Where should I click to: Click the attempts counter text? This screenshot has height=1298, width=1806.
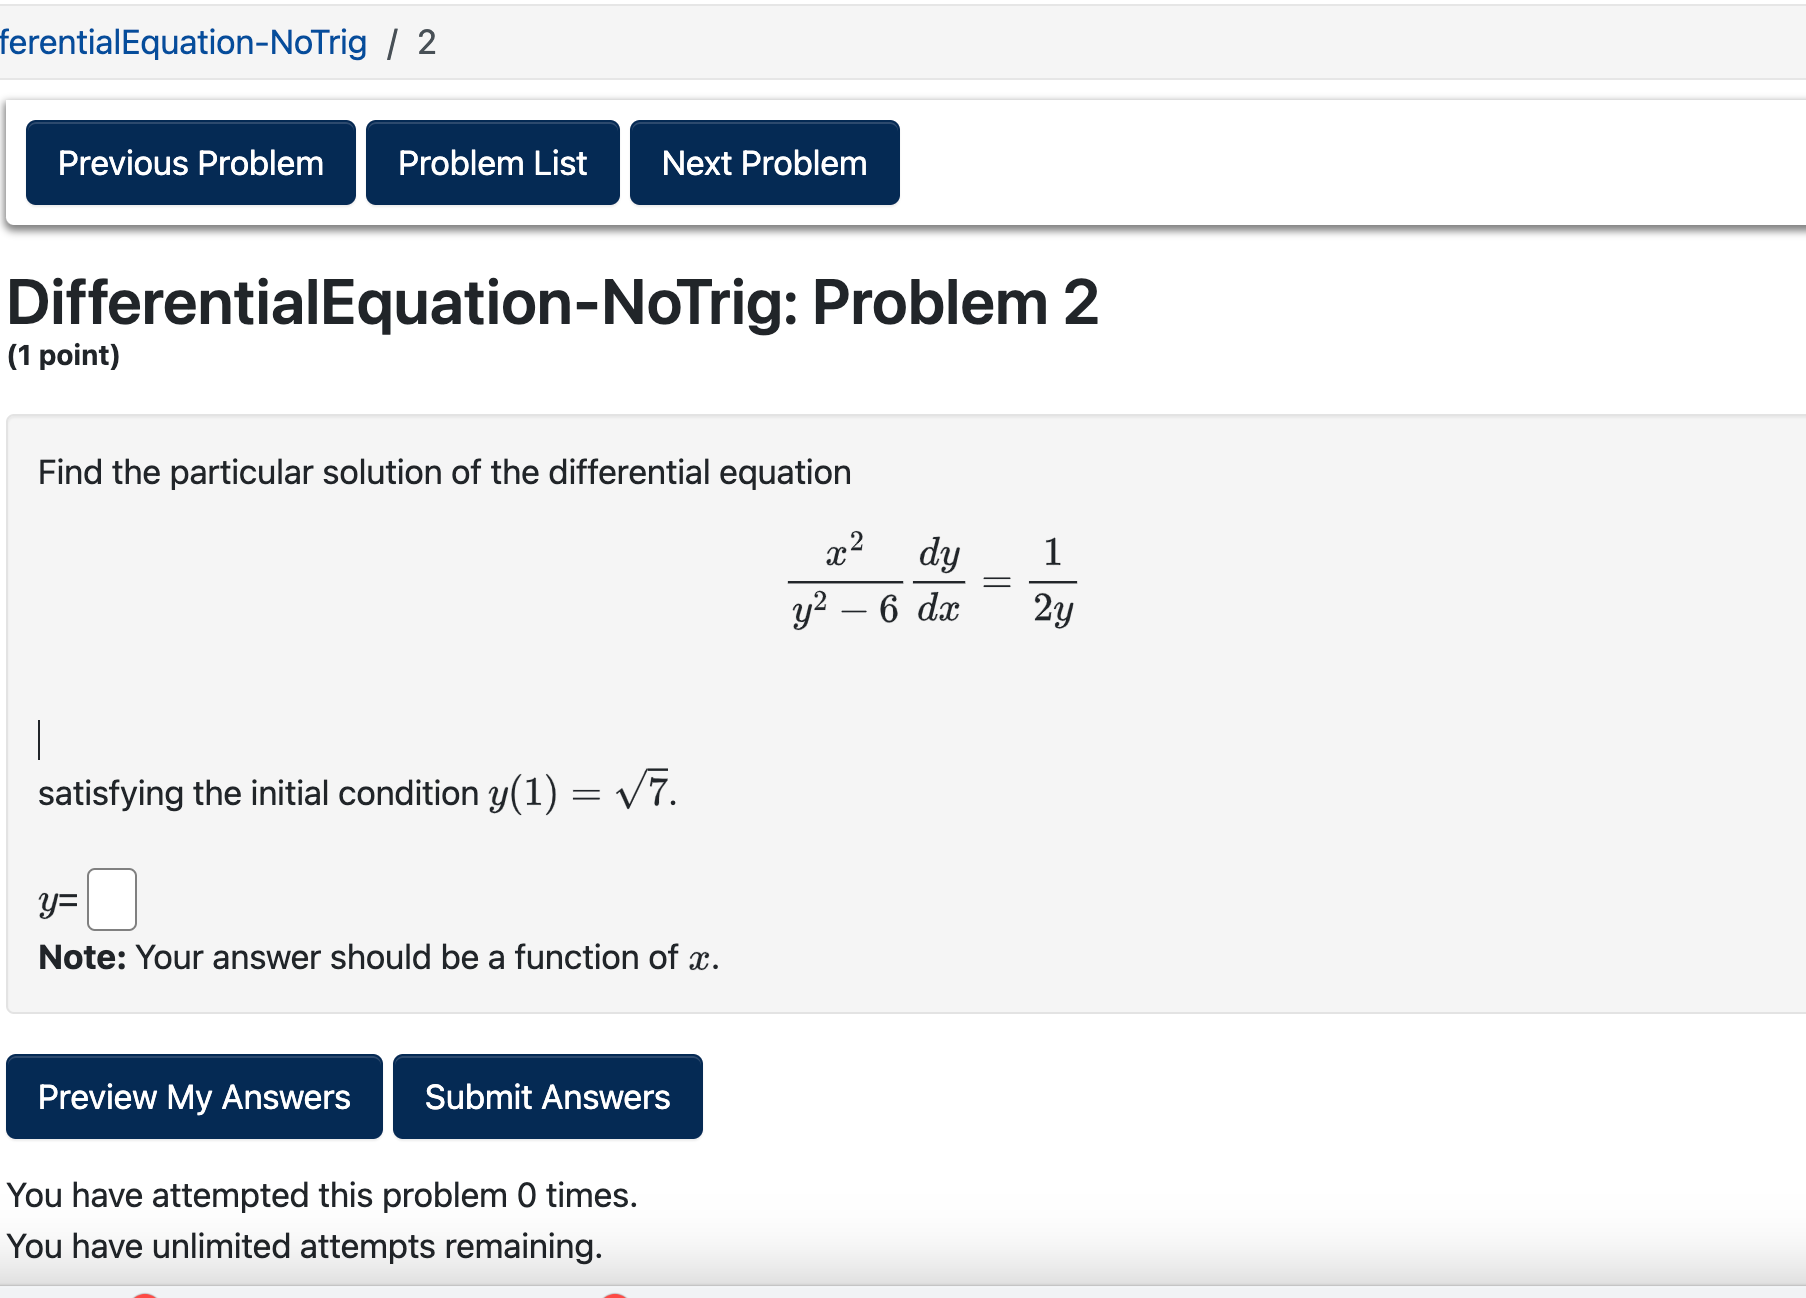[x=322, y=1195]
